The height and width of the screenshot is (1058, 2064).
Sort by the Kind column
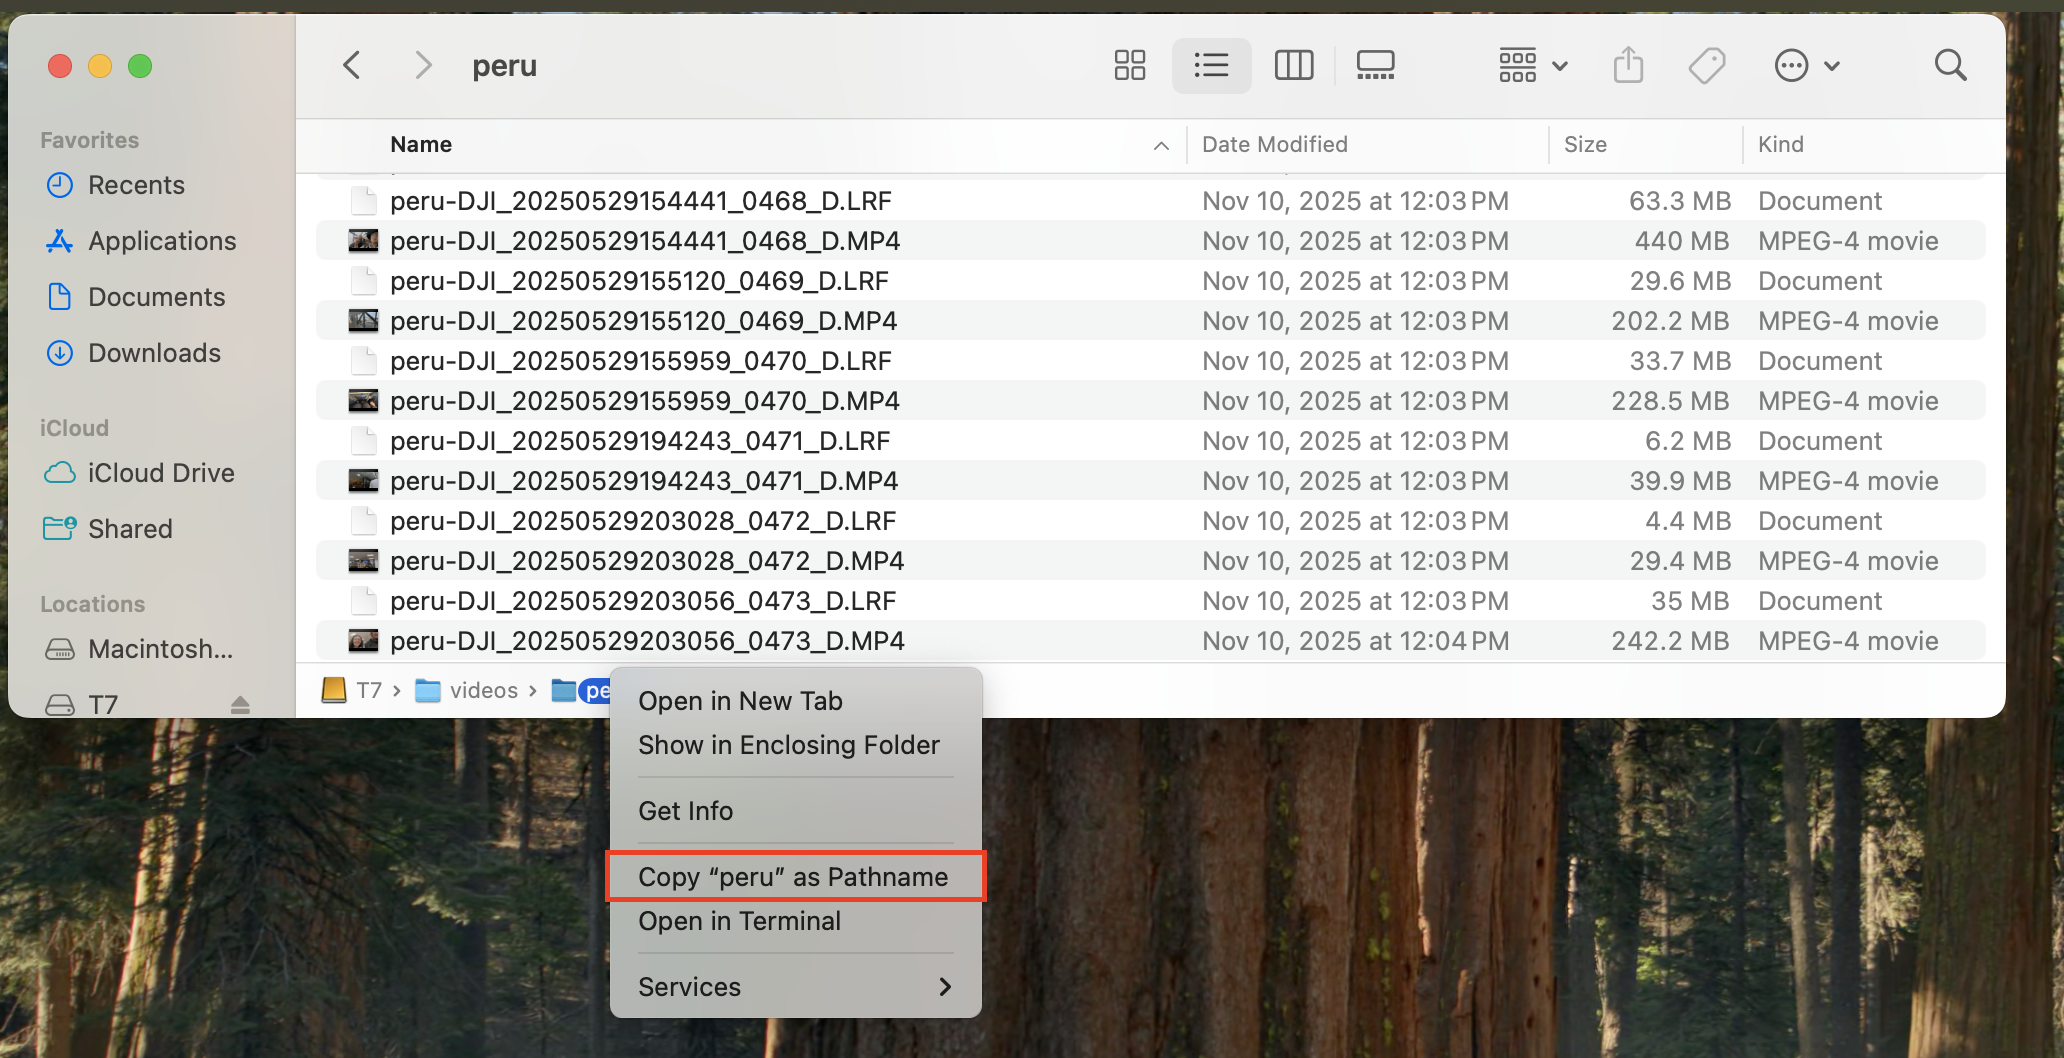click(1781, 144)
